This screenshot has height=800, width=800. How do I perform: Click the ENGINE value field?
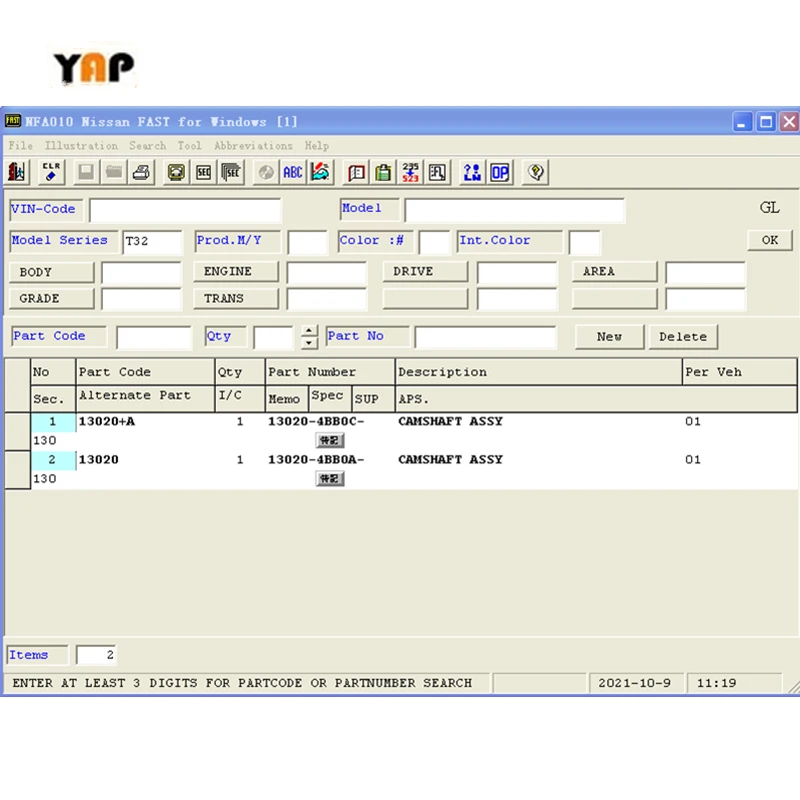click(x=327, y=272)
